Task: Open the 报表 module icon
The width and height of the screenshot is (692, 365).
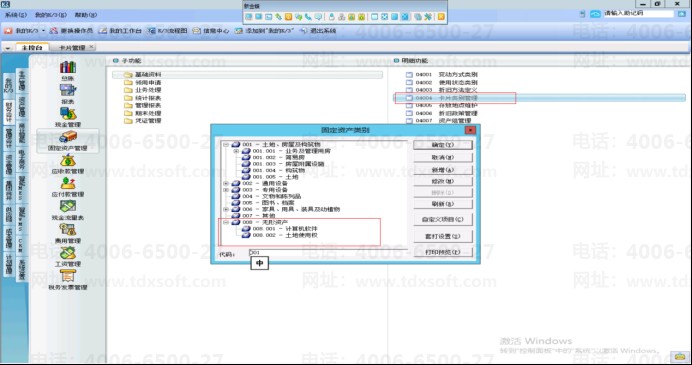Action: 68,90
